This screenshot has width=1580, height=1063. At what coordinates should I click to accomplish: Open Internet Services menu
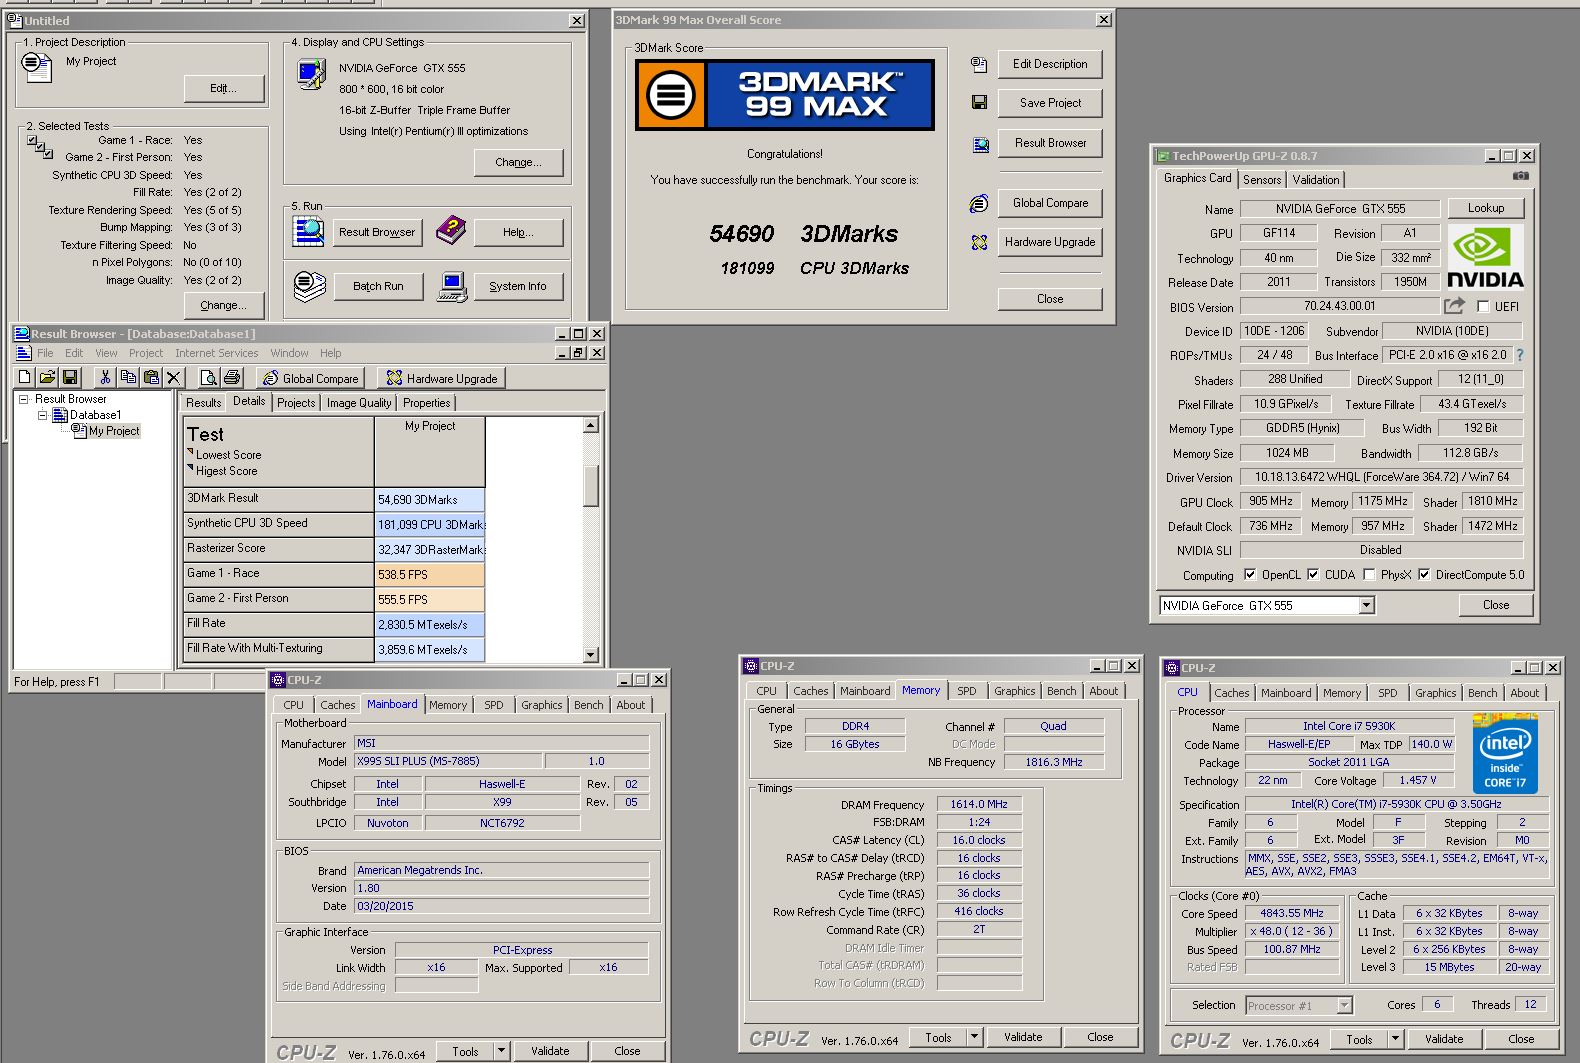coord(216,353)
